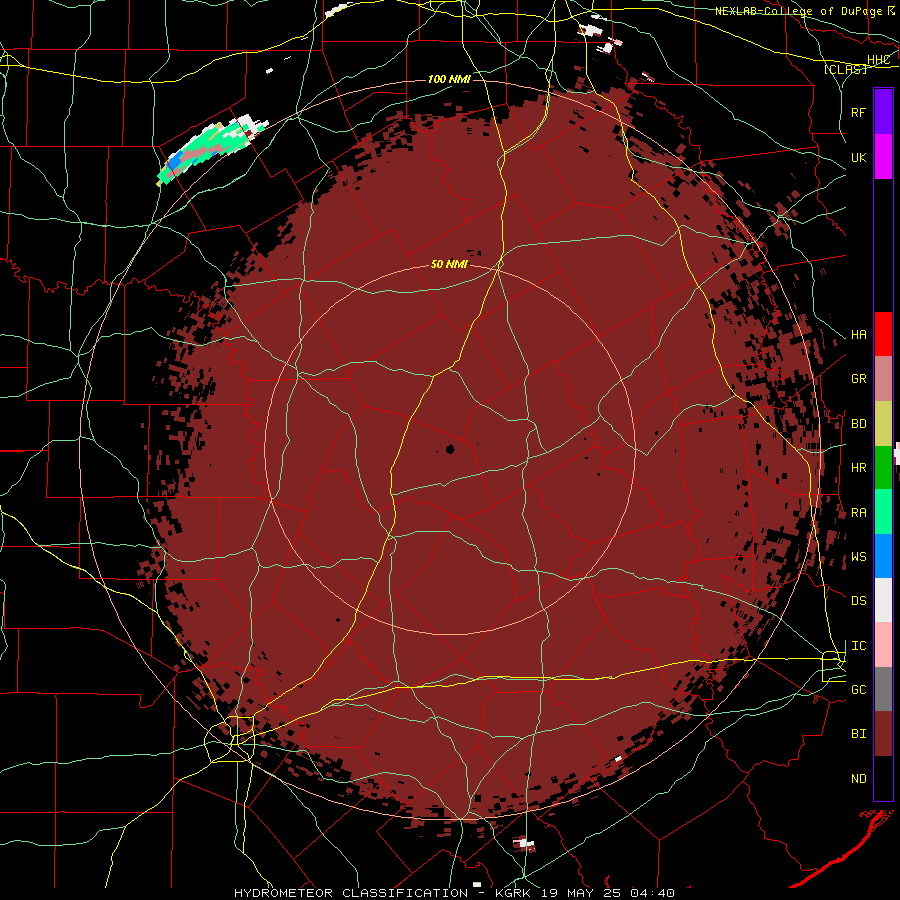Image resolution: width=900 pixels, height=900 pixels.
Task: Select the GR legend label
Action: [x=858, y=379]
